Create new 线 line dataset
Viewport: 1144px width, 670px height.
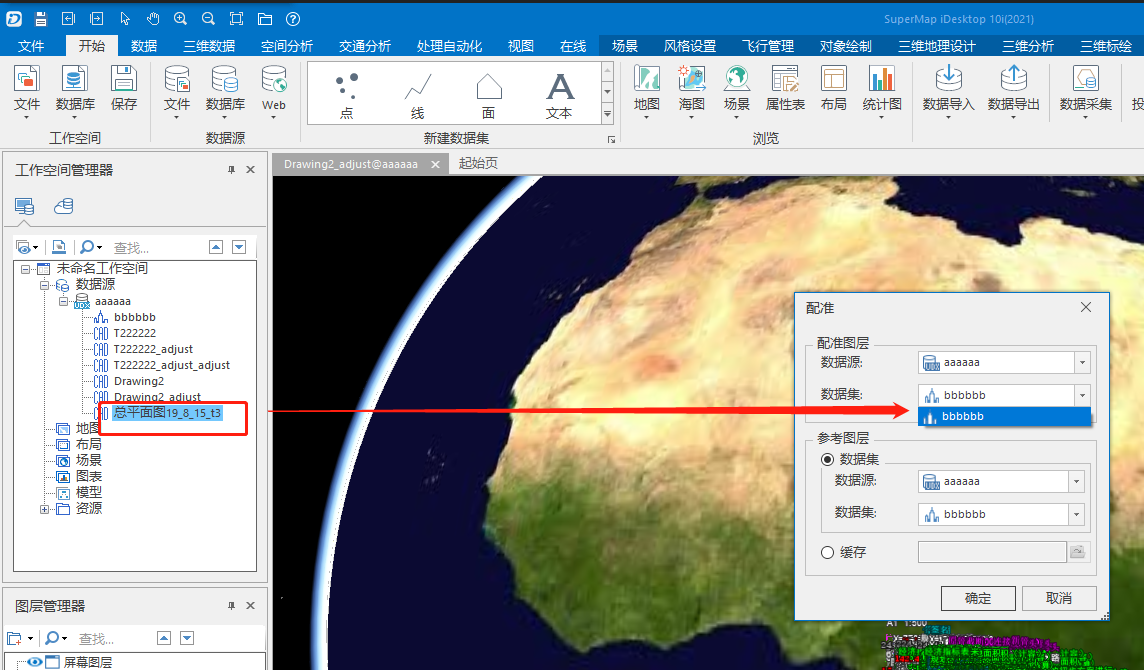pos(417,95)
